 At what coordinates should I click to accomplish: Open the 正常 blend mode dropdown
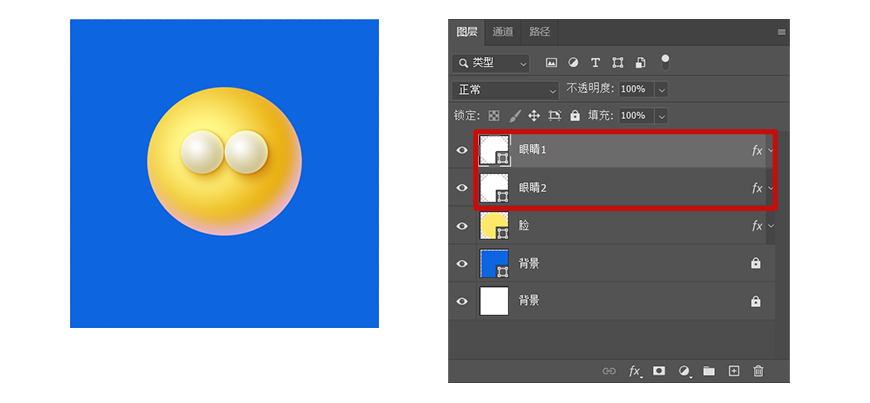point(506,89)
